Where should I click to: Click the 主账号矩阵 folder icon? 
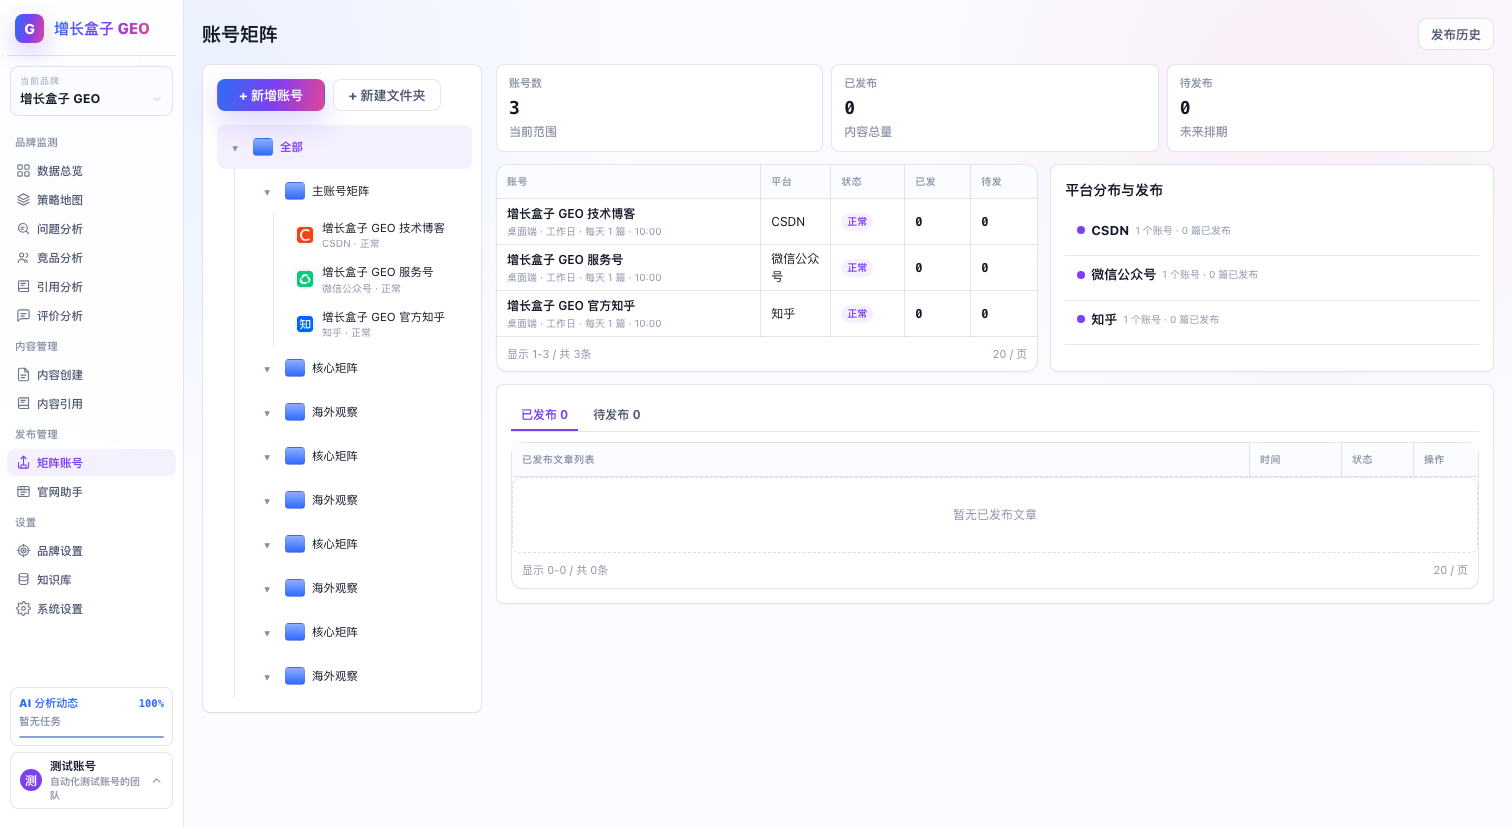[295, 191]
